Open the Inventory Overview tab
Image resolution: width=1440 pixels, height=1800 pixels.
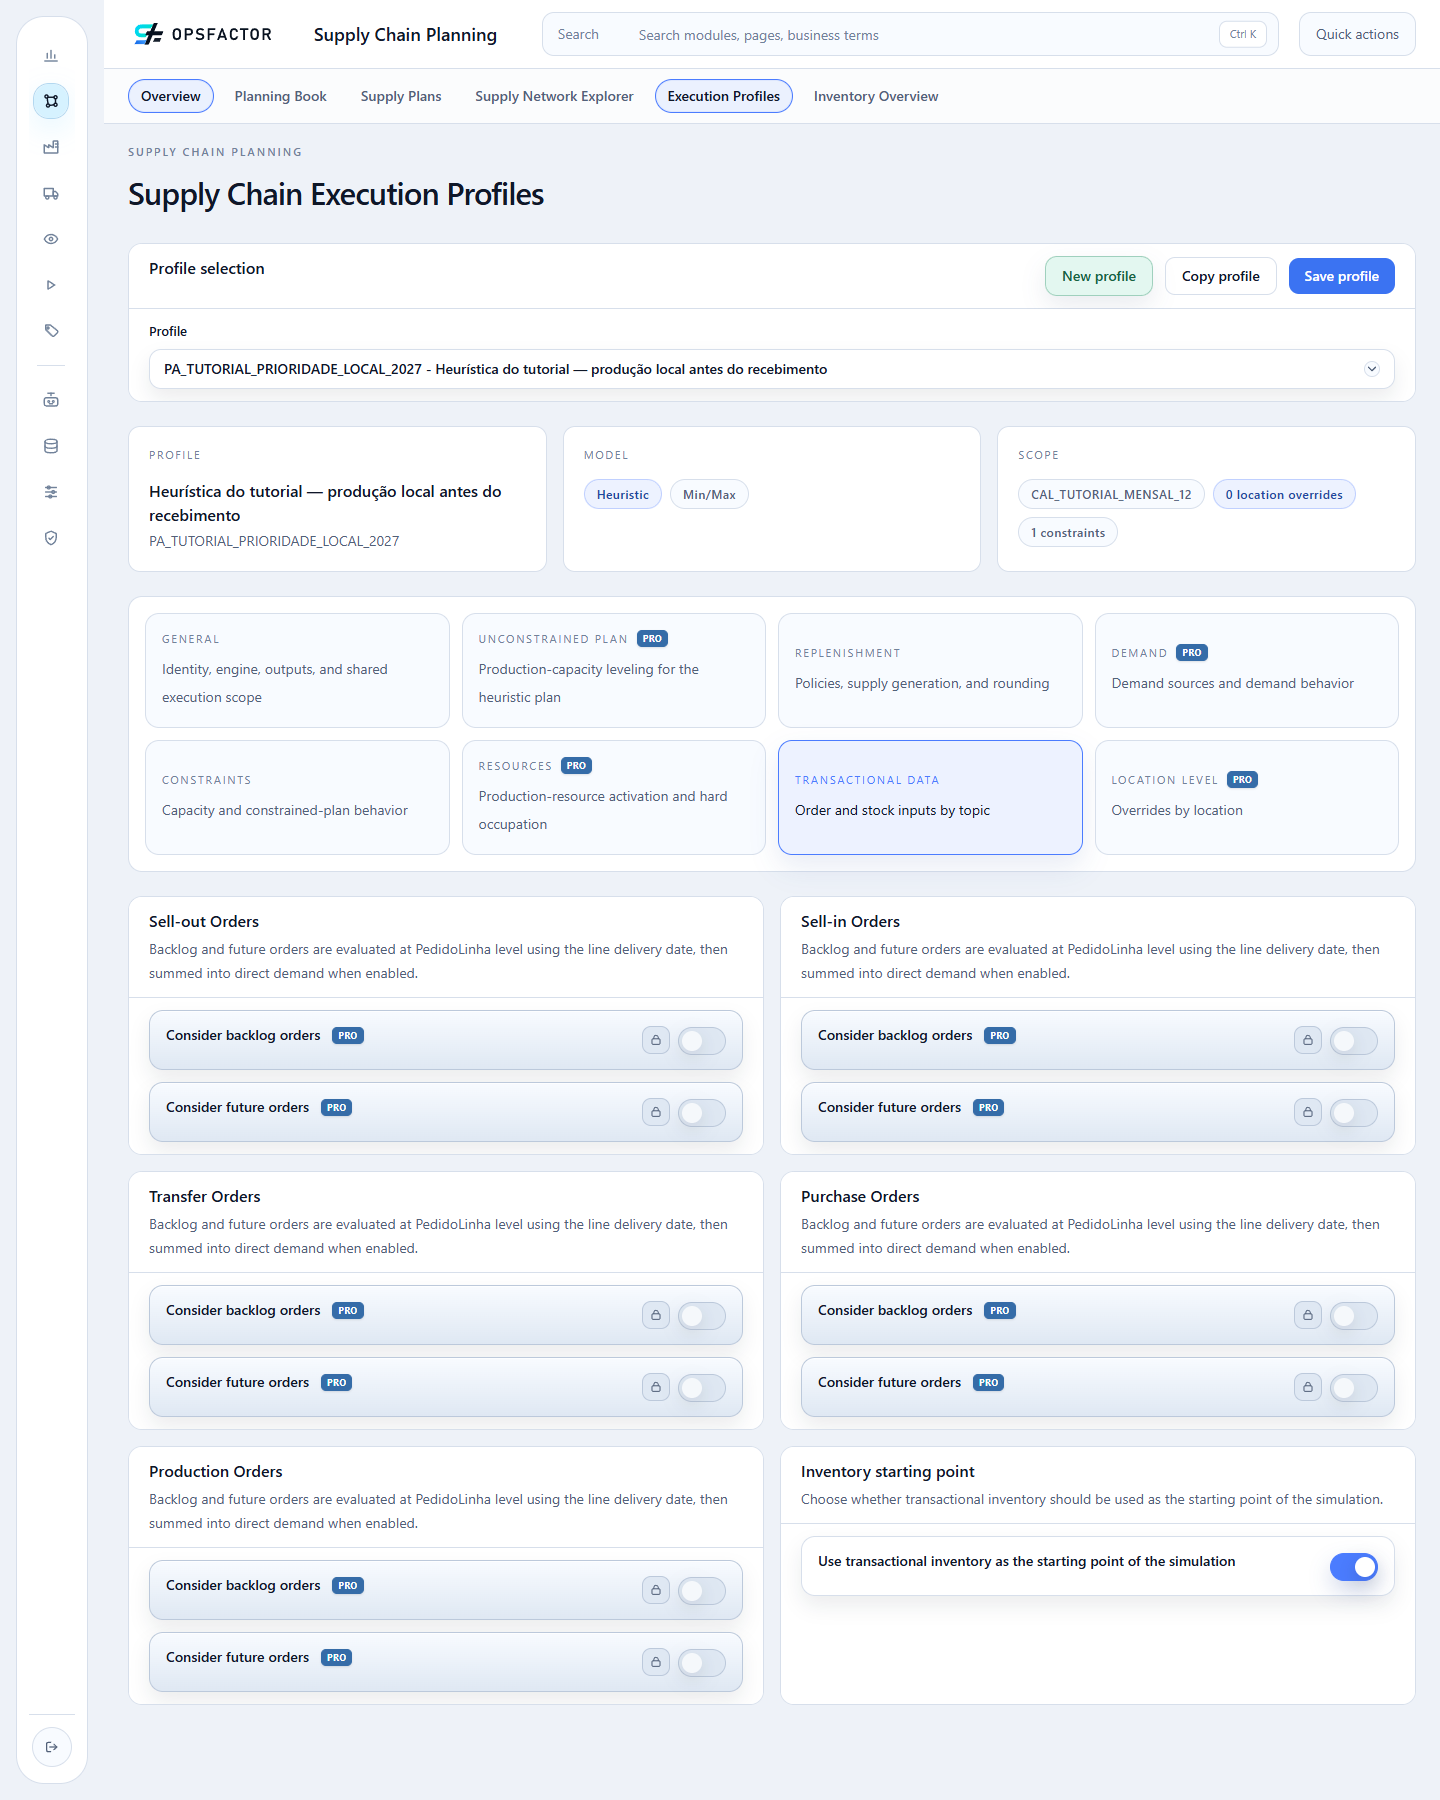[x=876, y=96]
